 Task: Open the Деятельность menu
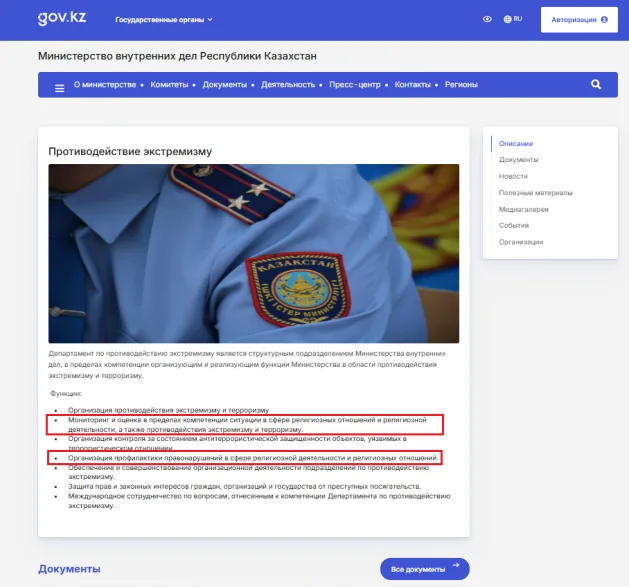point(288,85)
